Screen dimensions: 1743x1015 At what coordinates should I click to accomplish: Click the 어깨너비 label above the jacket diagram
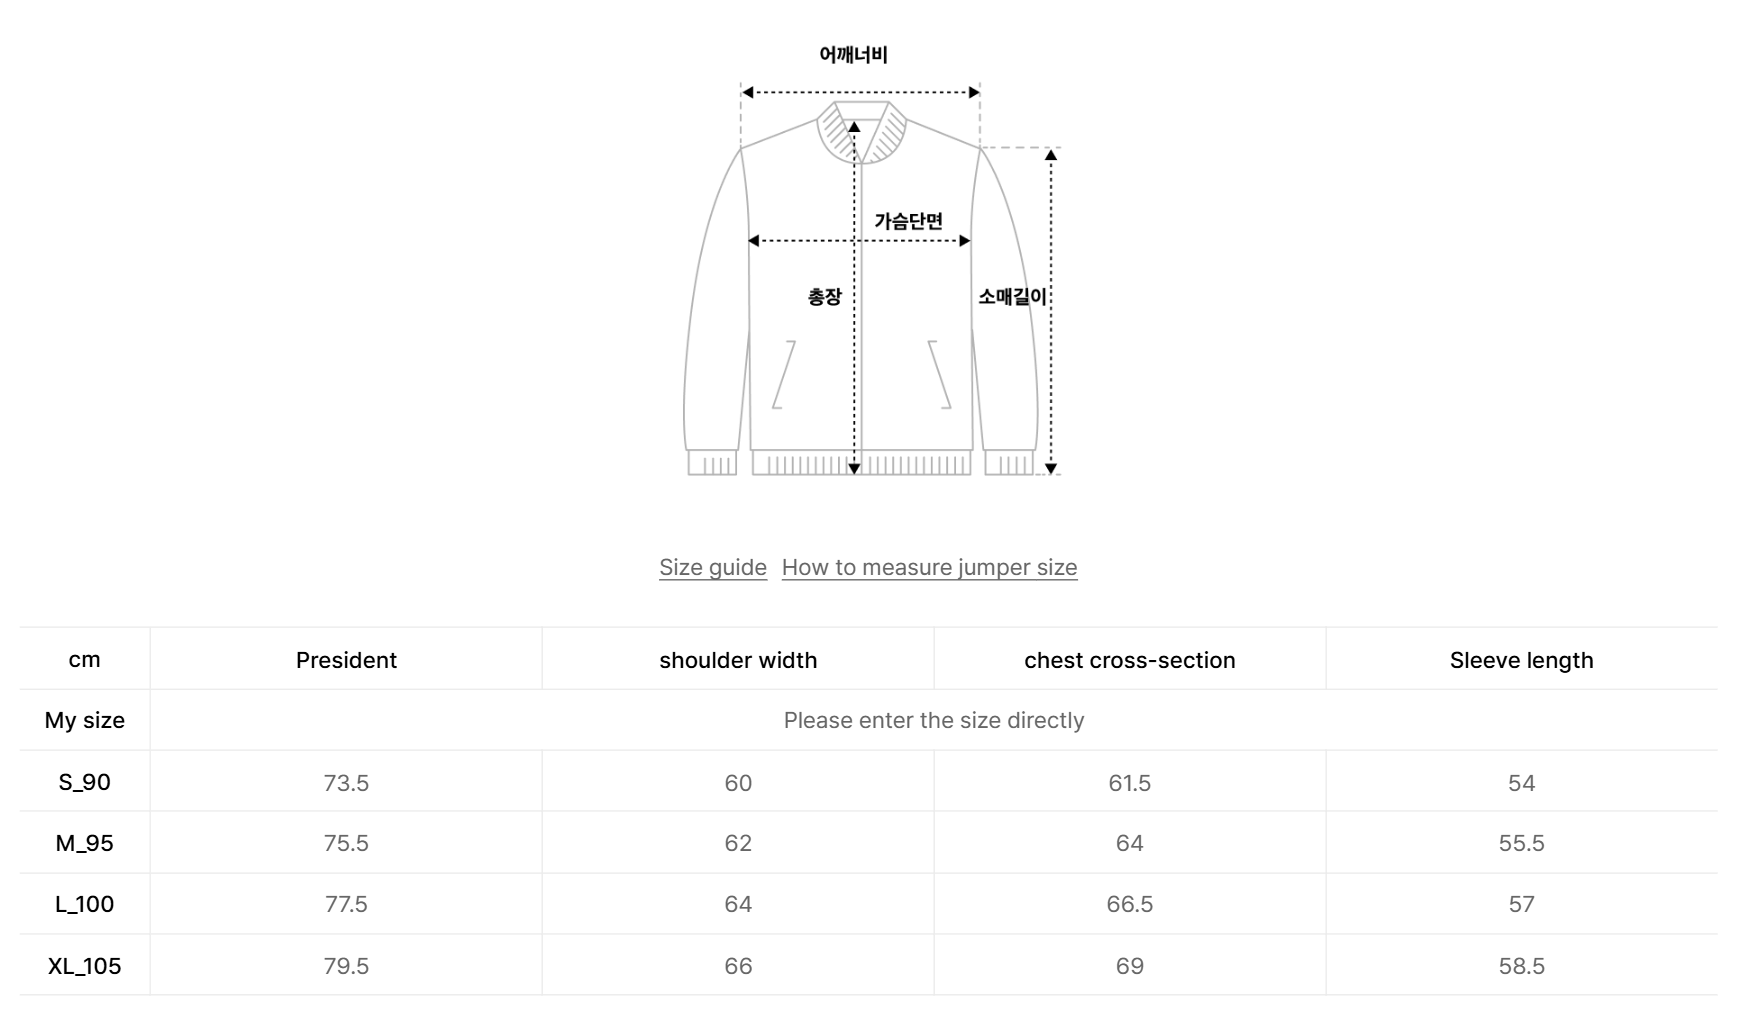click(853, 55)
